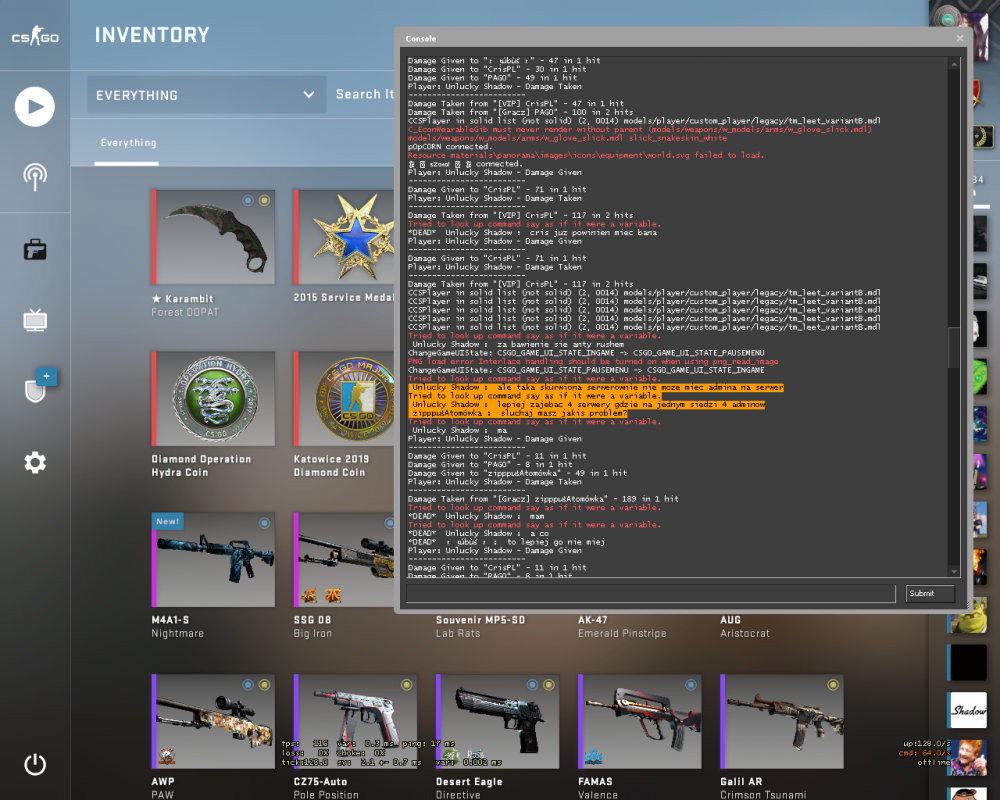This screenshot has height=800, width=1000.
Task: Click the Search Items field
Action: (365, 94)
